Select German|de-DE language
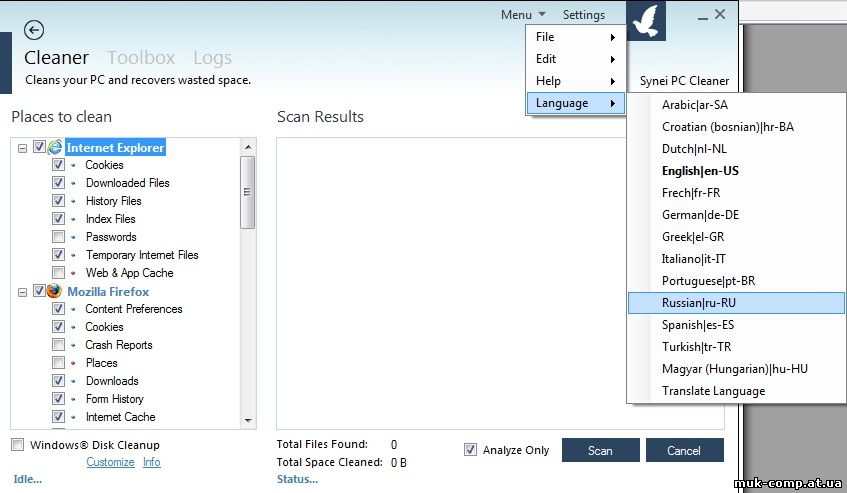 [x=736, y=215]
